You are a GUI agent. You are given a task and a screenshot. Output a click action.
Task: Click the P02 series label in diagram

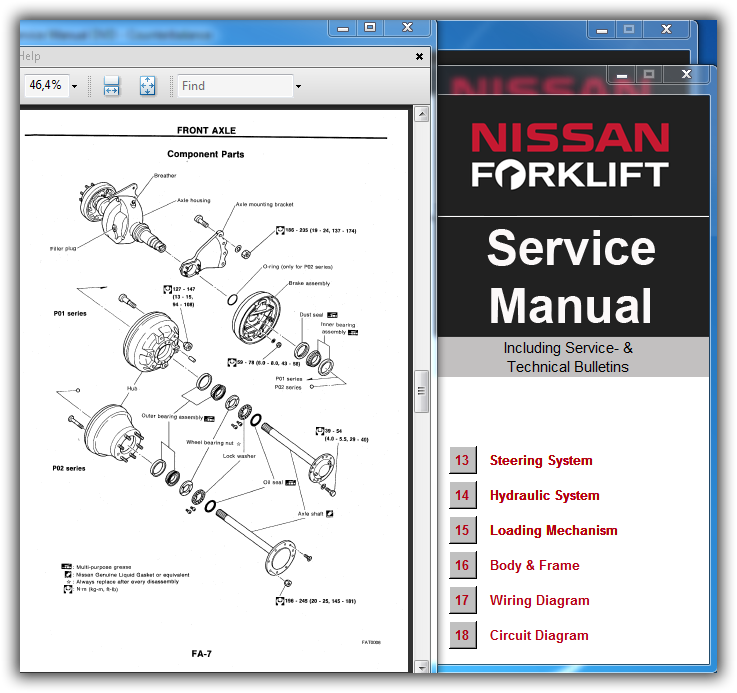click(69, 468)
